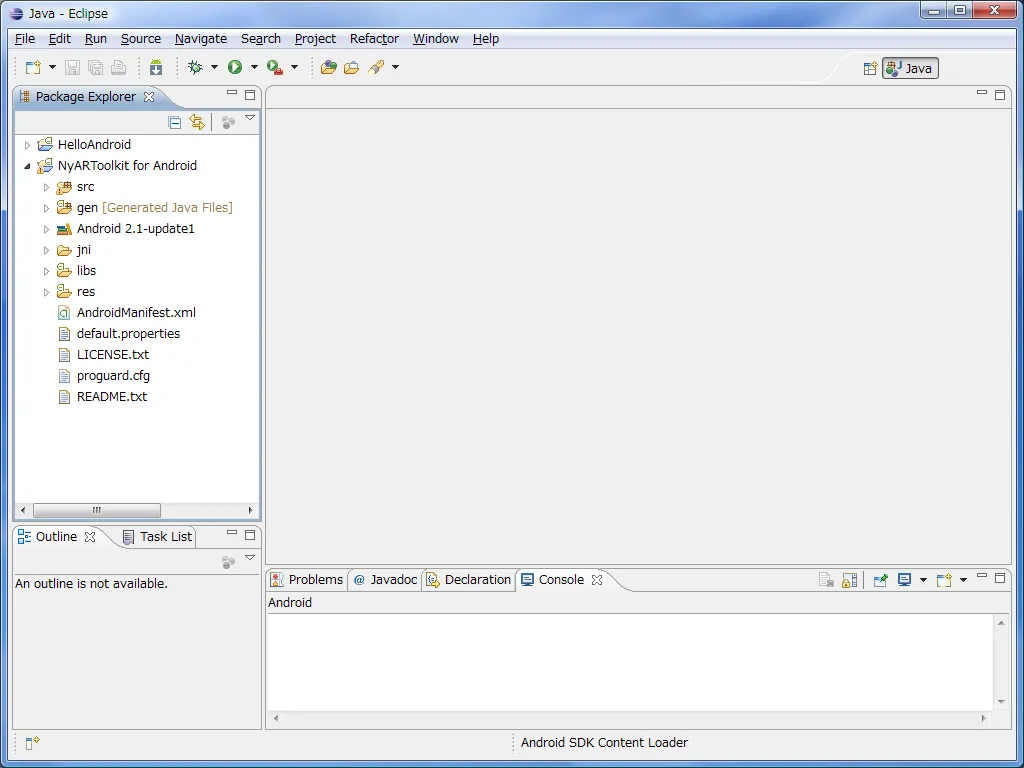This screenshot has height=768, width=1024.
Task: Click the Search flashlight toolbar icon
Action: (x=376, y=67)
